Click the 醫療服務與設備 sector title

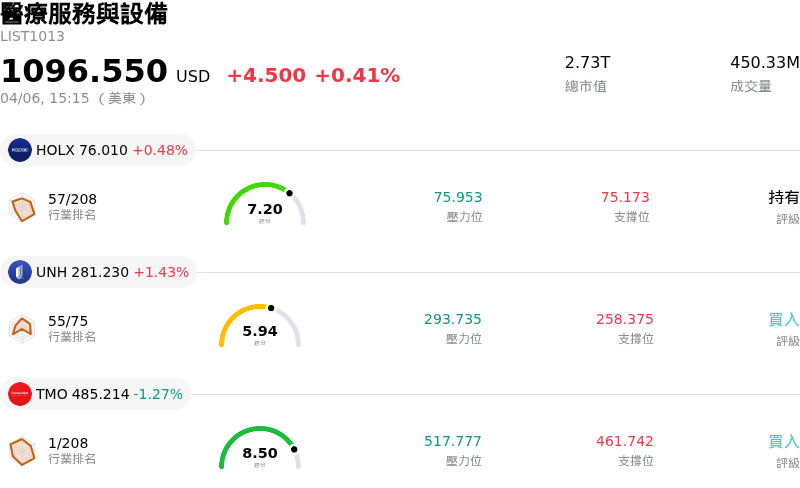coord(84,14)
